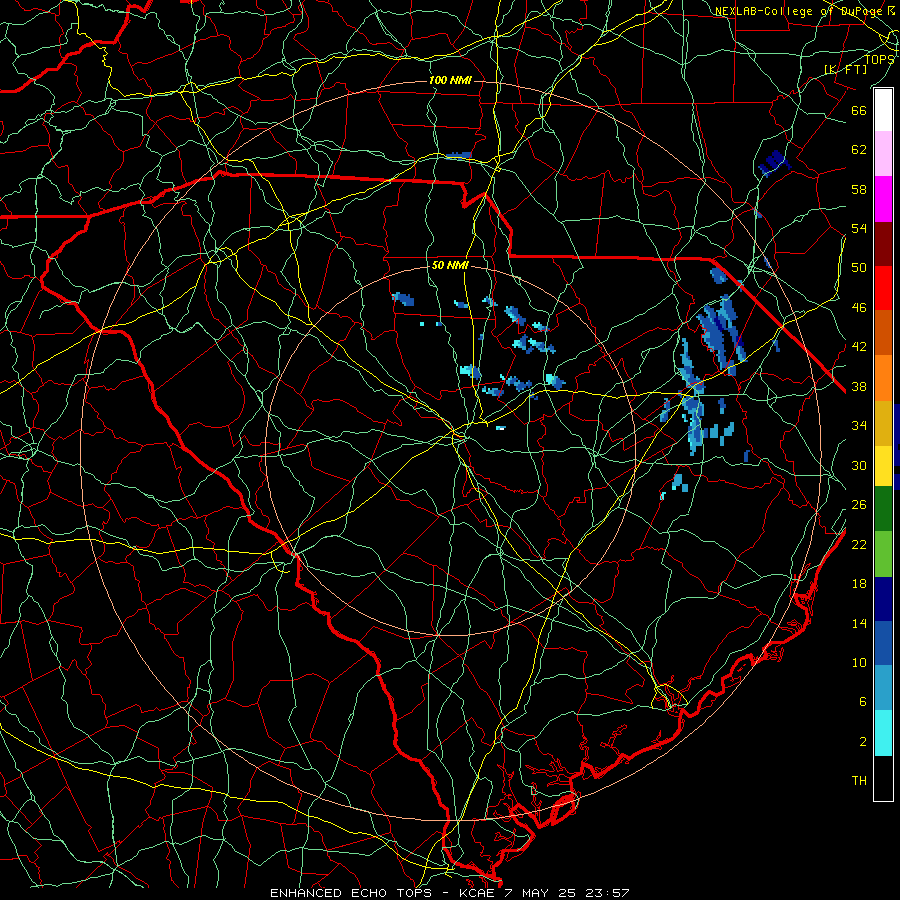Click the black TH threshold swatch
900x900 pixels.
click(x=883, y=778)
